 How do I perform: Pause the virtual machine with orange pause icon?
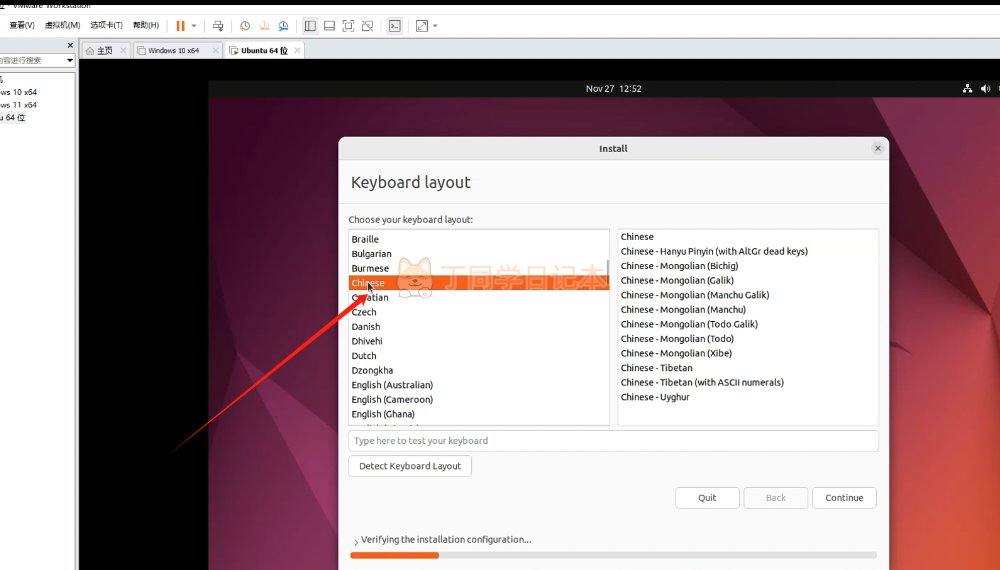click(x=180, y=26)
